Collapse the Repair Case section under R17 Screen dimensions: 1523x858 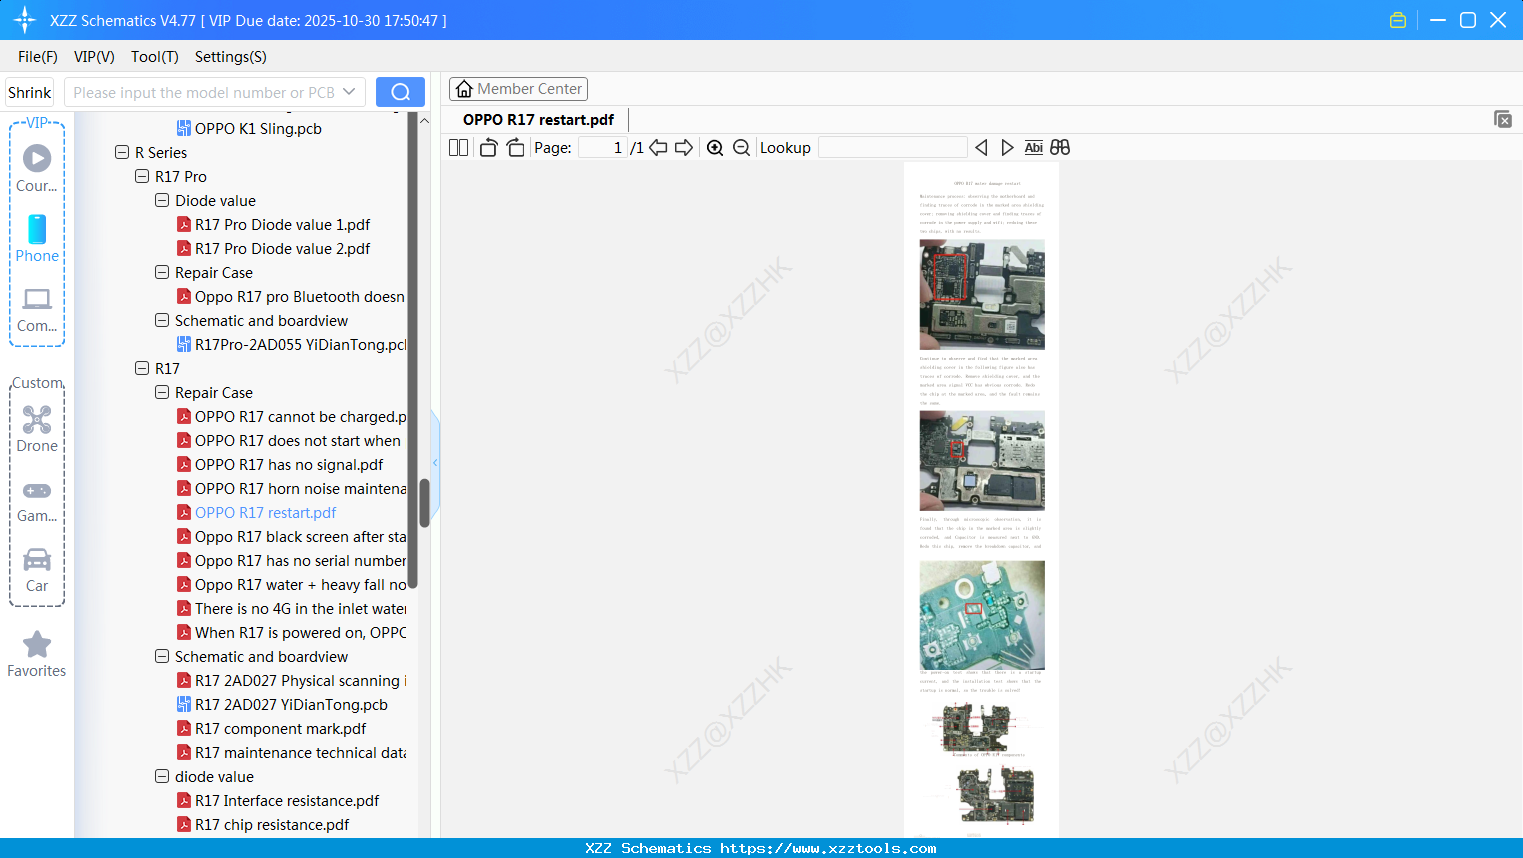tap(161, 392)
